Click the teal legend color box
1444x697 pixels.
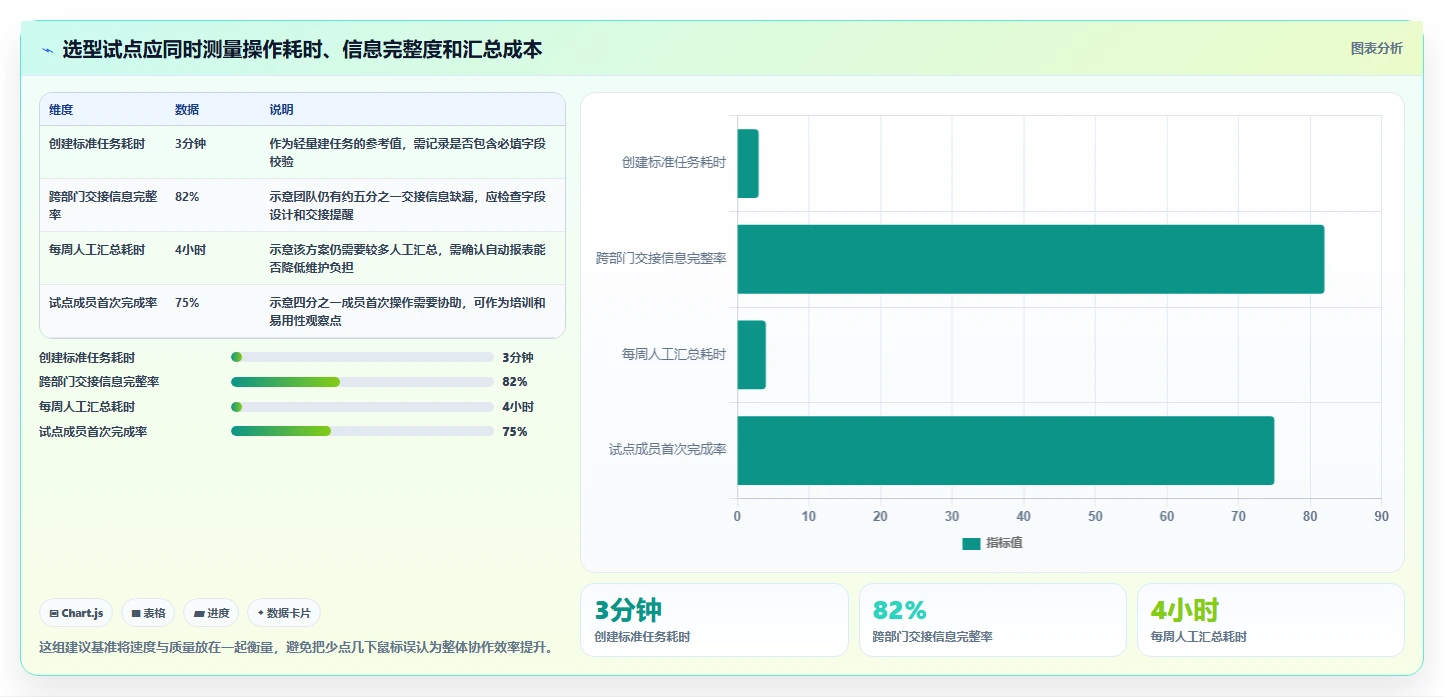[971, 543]
